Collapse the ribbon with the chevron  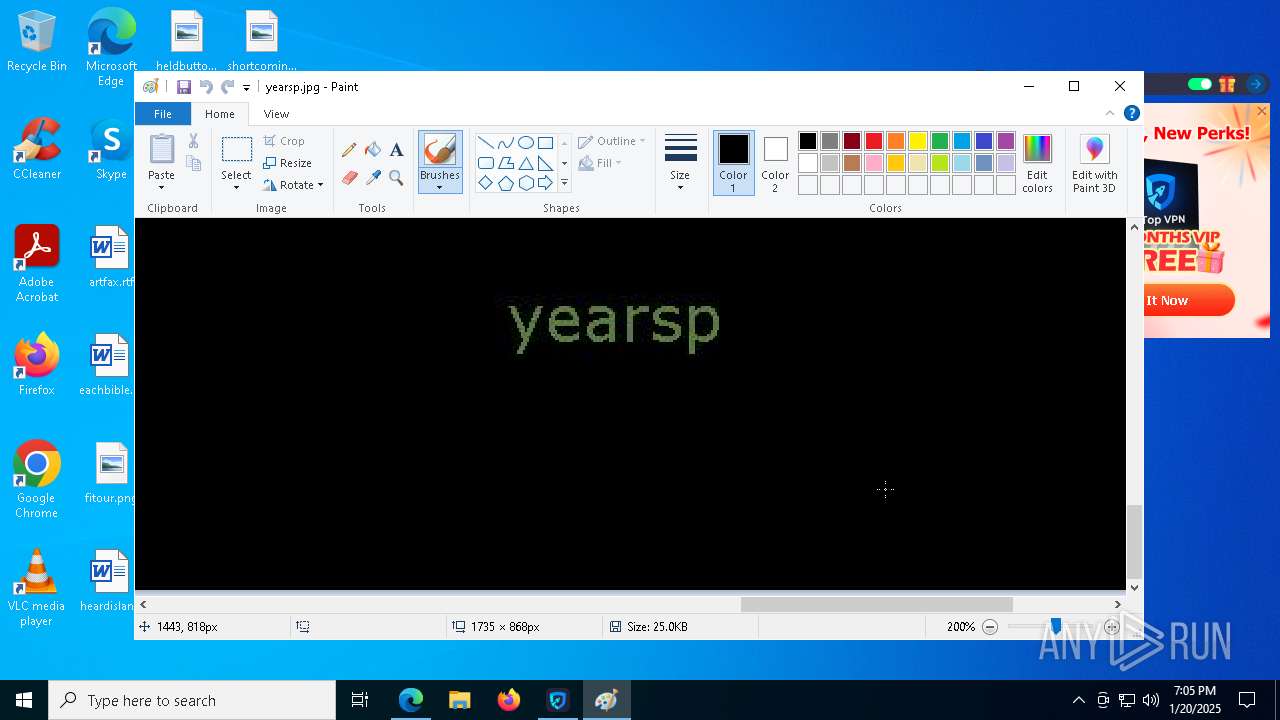point(1110,114)
